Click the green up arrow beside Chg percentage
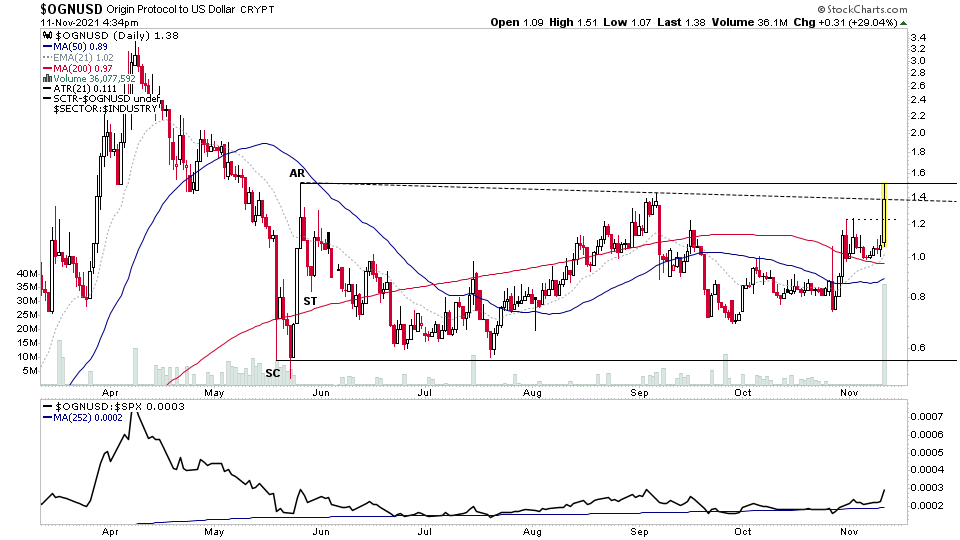The image size is (960, 540). (x=904, y=23)
